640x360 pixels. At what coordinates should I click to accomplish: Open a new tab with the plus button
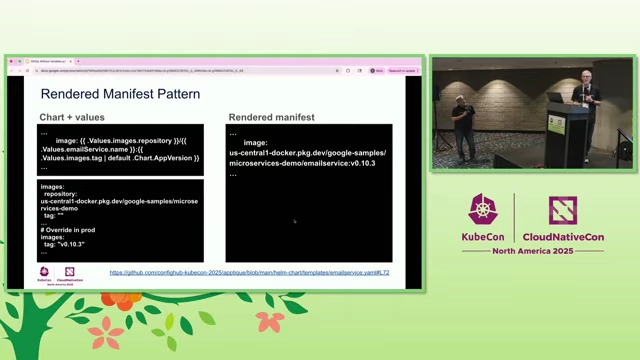tap(78, 61)
